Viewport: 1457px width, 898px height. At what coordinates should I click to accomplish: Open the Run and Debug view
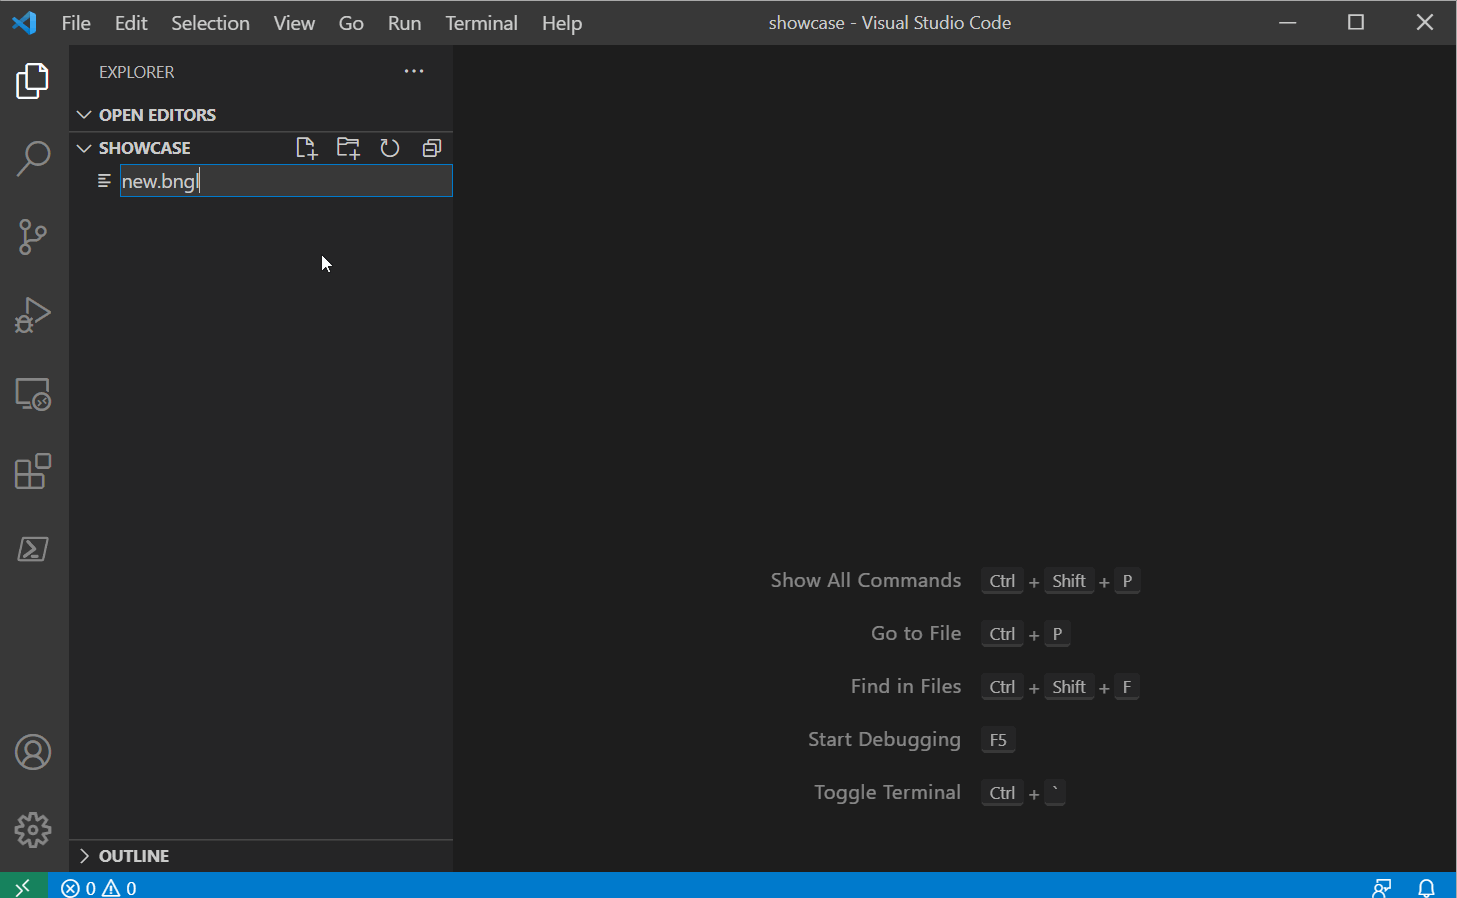pos(33,315)
